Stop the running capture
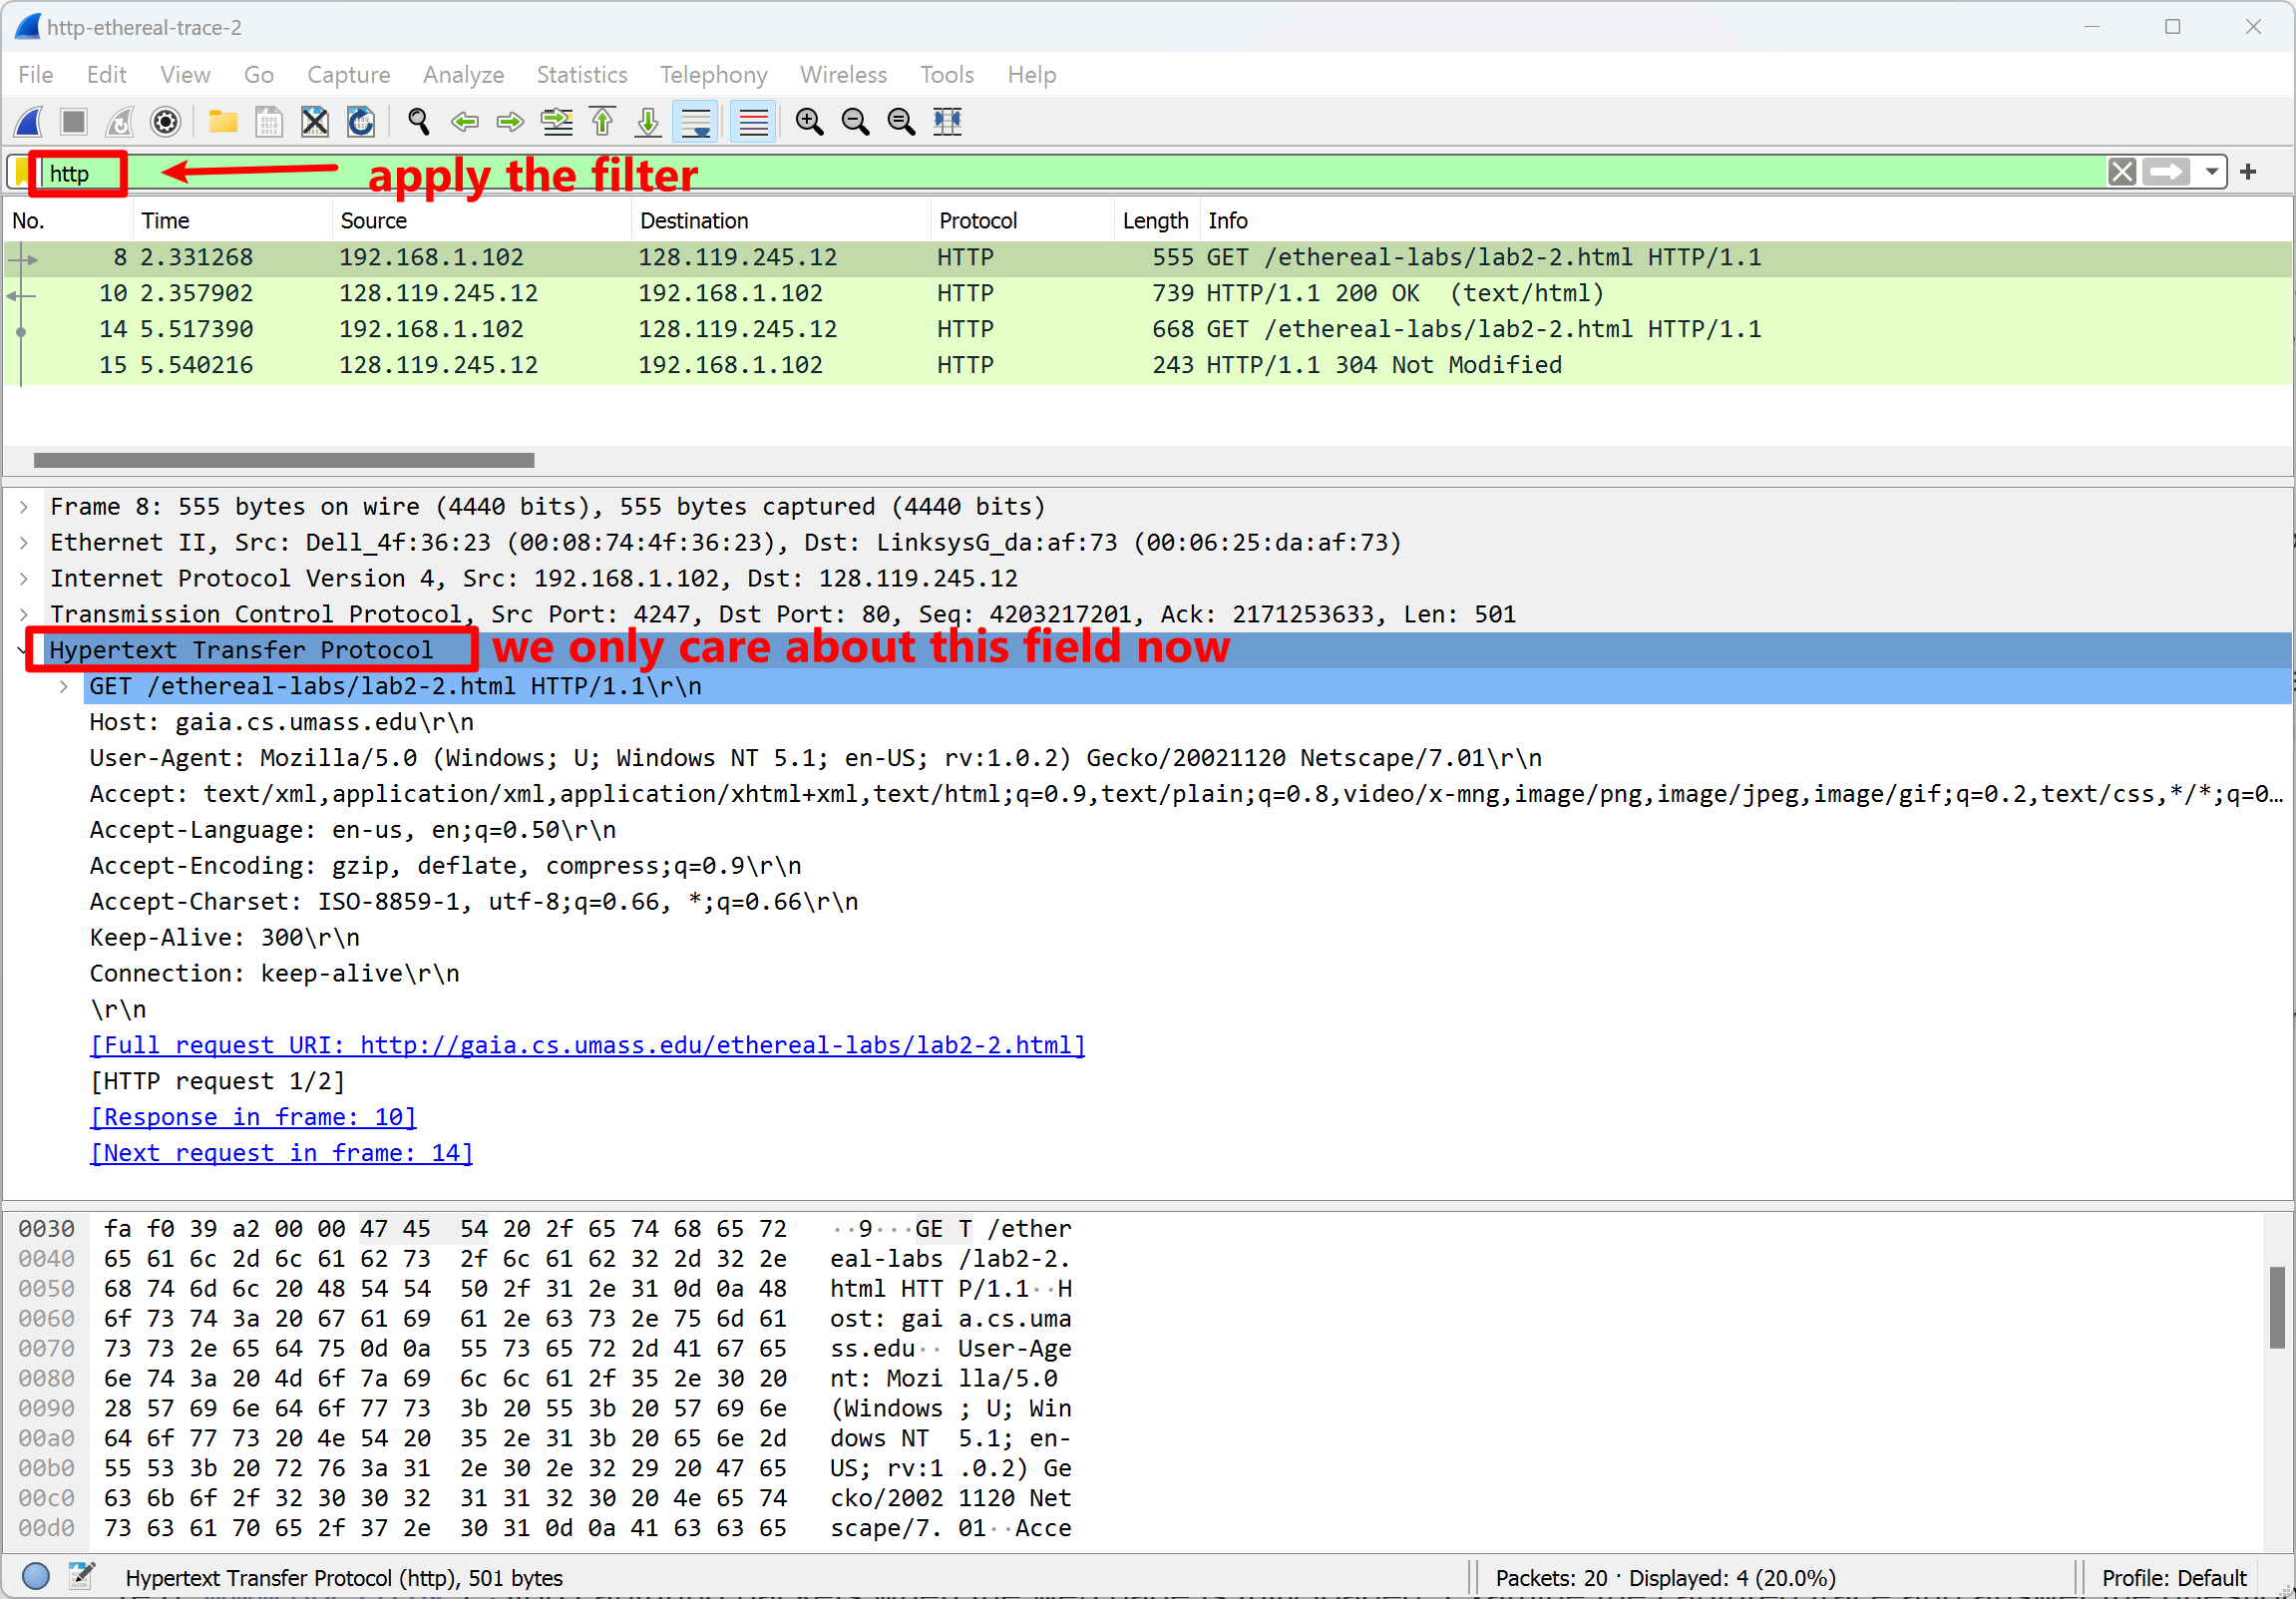The height and width of the screenshot is (1599, 2296). pyautogui.click(x=72, y=121)
